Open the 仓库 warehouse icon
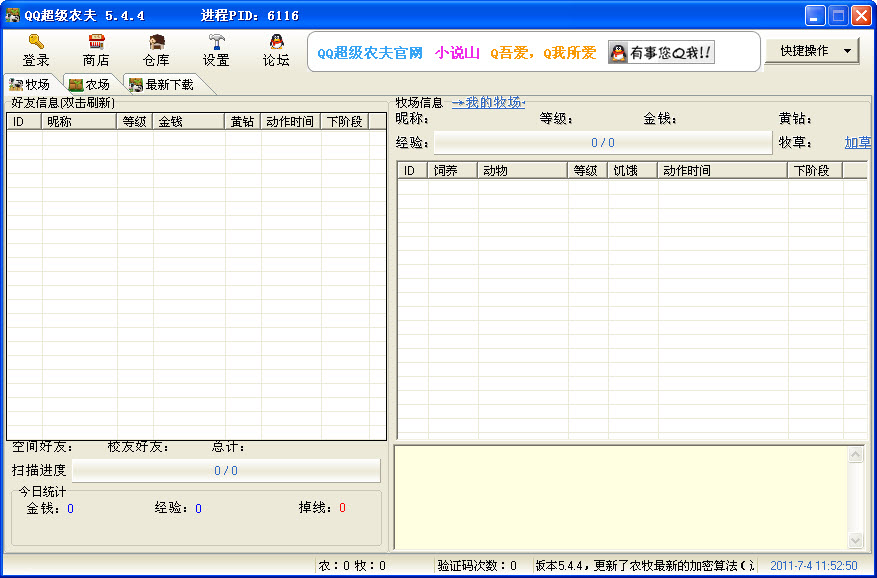This screenshot has height=578, width=877. pos(156,42)
